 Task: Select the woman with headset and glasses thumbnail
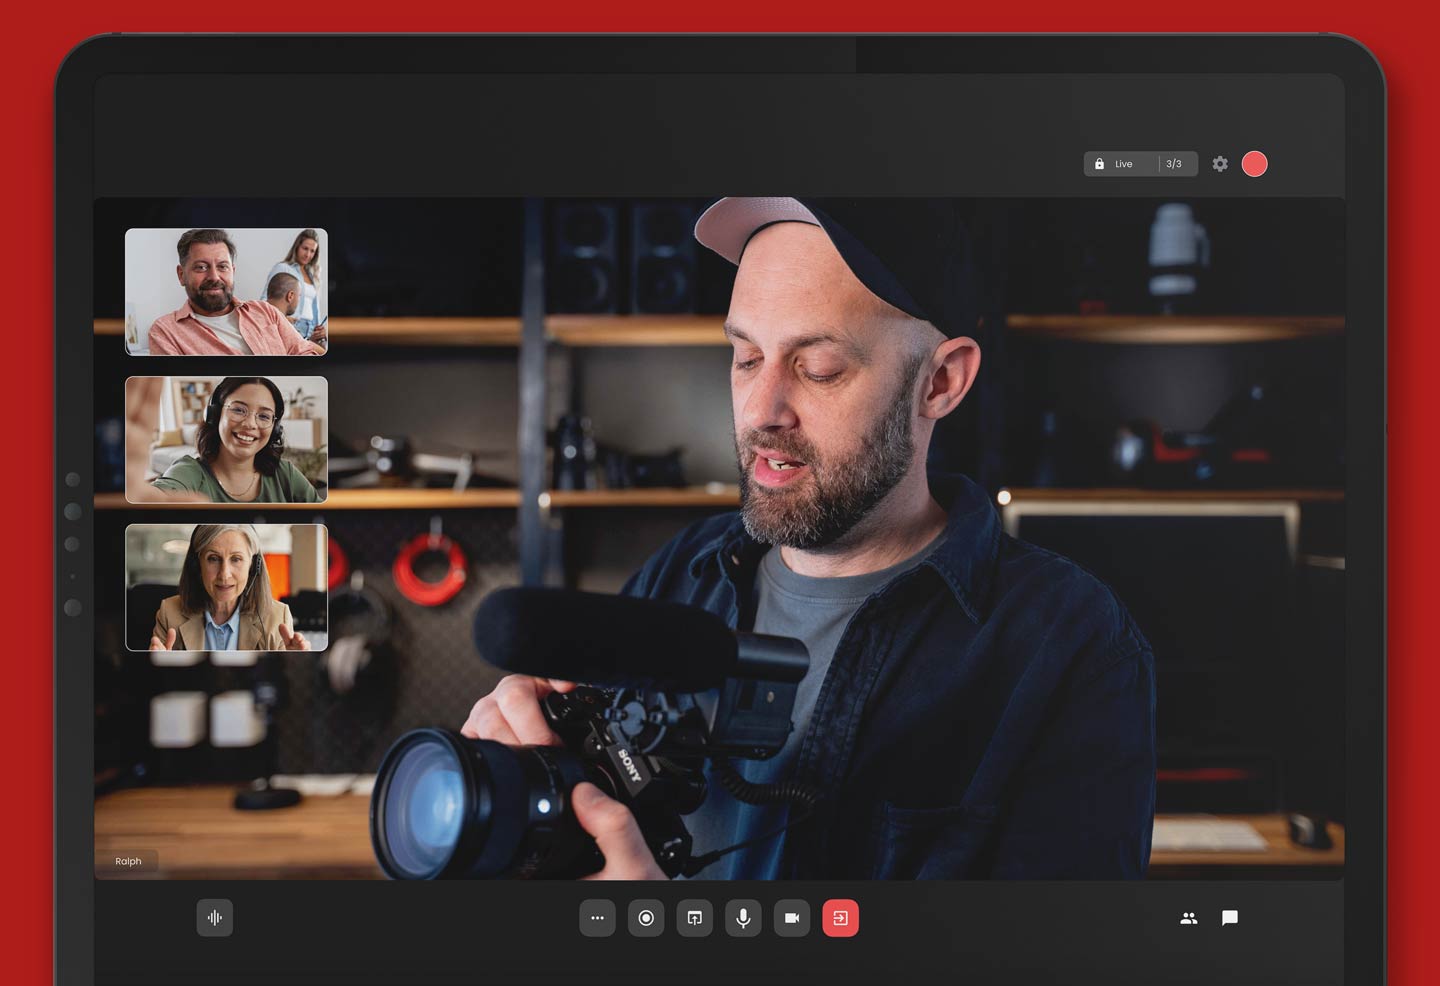tap(226, 440)
